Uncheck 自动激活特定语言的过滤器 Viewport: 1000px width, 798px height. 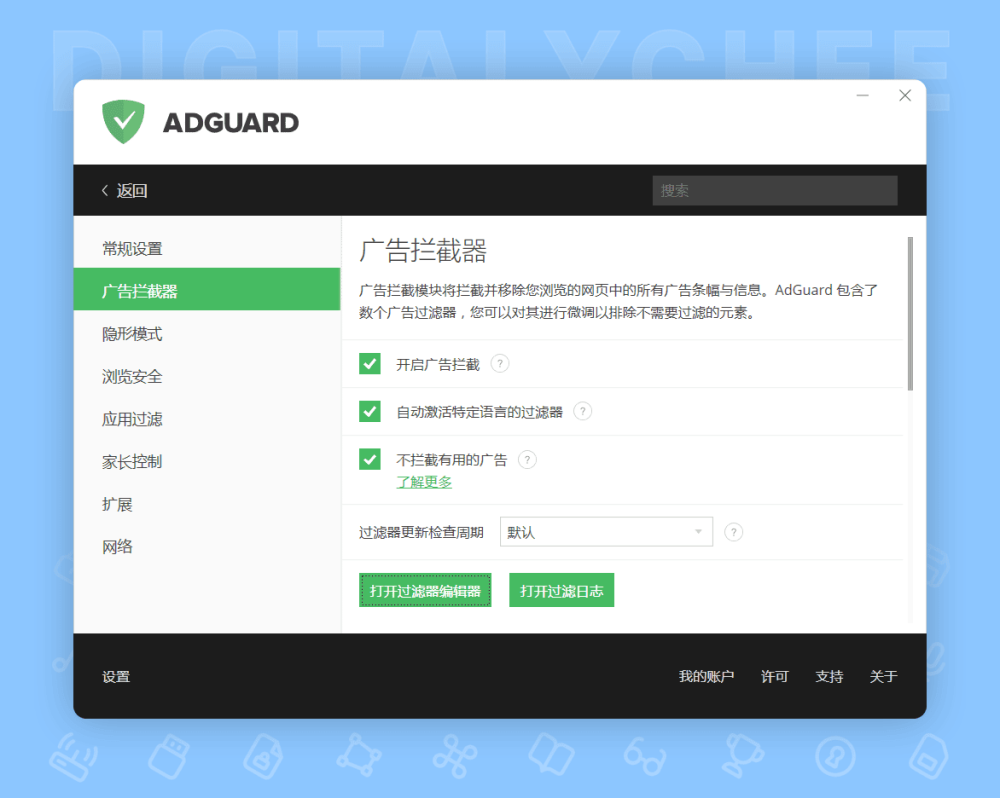[x=370, y=411]
